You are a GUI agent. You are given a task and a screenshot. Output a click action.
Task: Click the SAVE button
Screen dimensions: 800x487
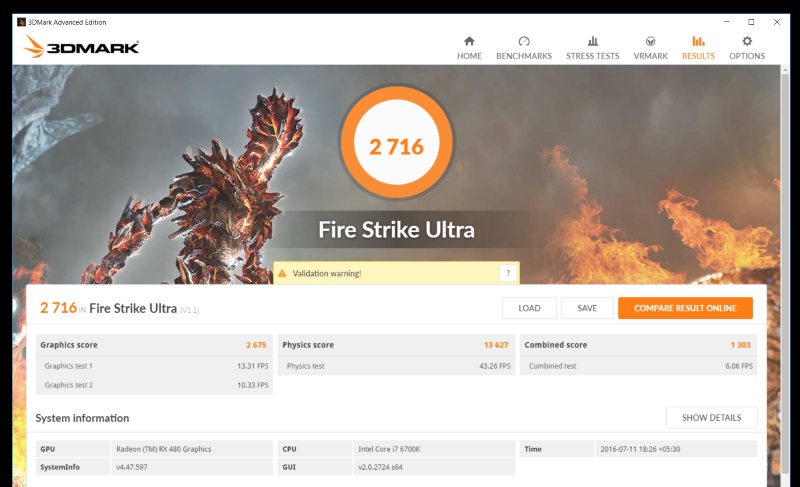pyautogui.click(x=587, y=308)
